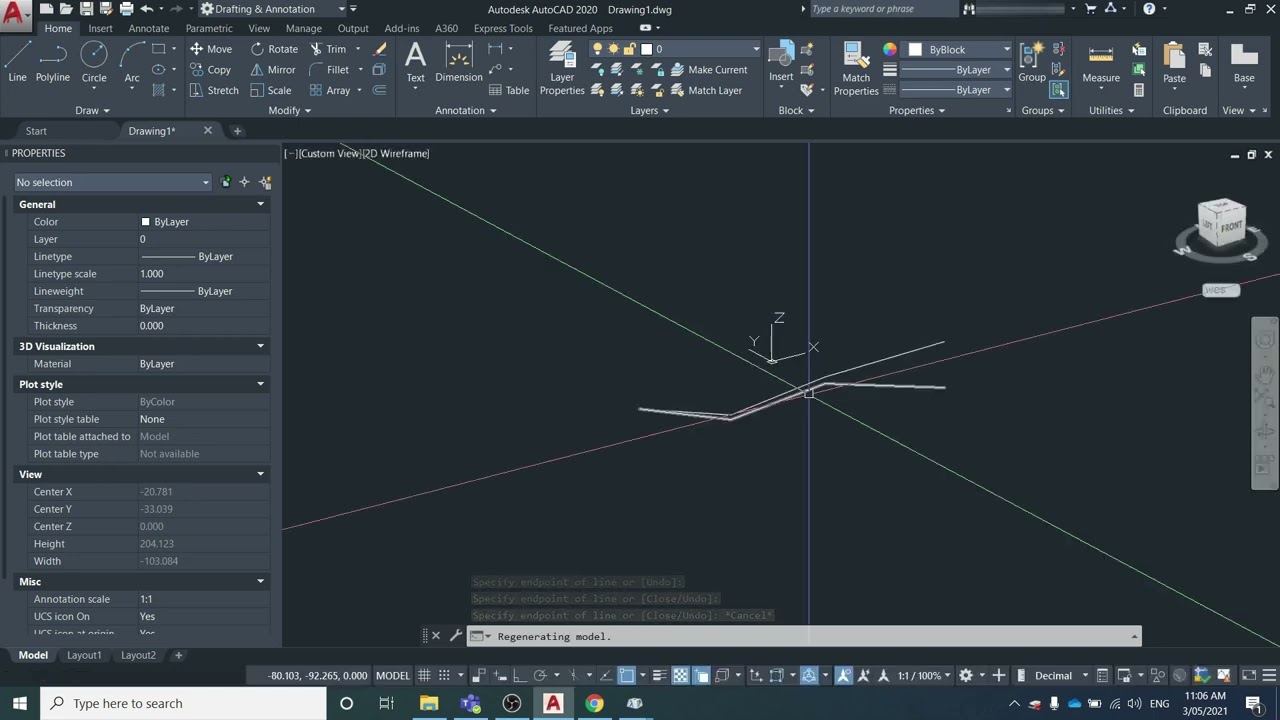Screen dimensions: 1280x720
Task: Collapse the General section in Properties palette
Action: coord(260,204)
